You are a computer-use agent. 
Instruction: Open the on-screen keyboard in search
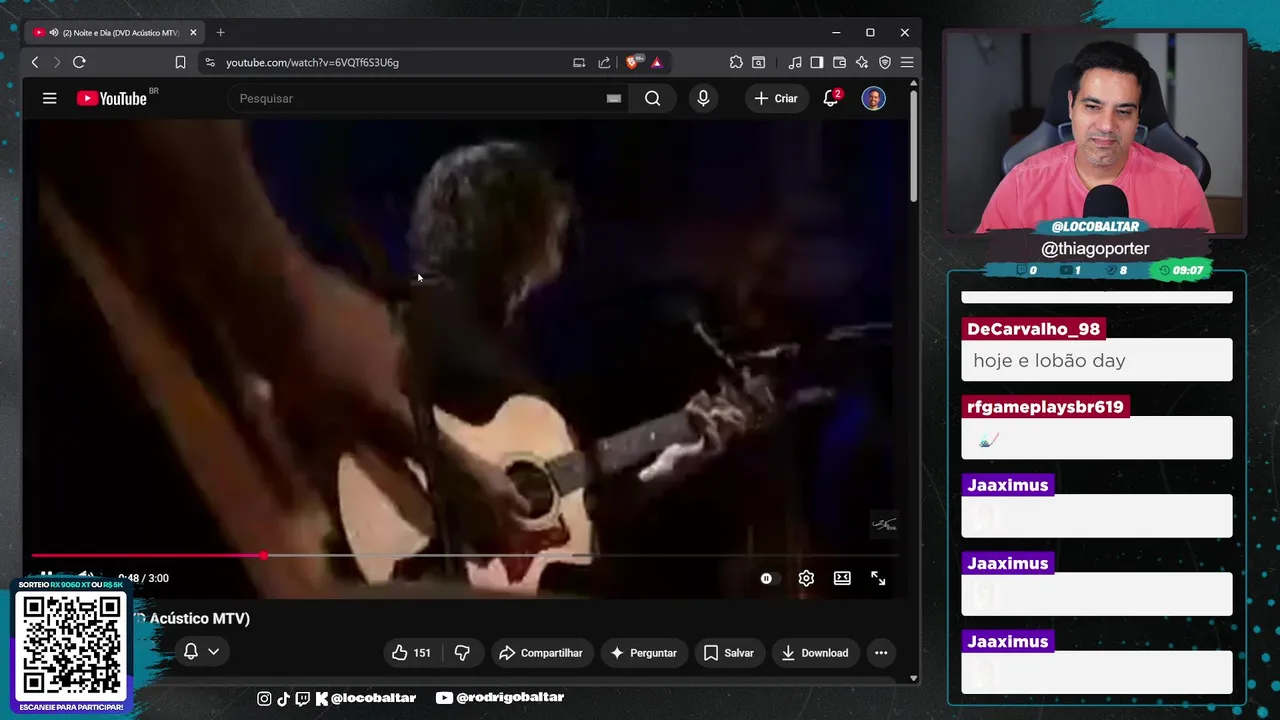614,98
